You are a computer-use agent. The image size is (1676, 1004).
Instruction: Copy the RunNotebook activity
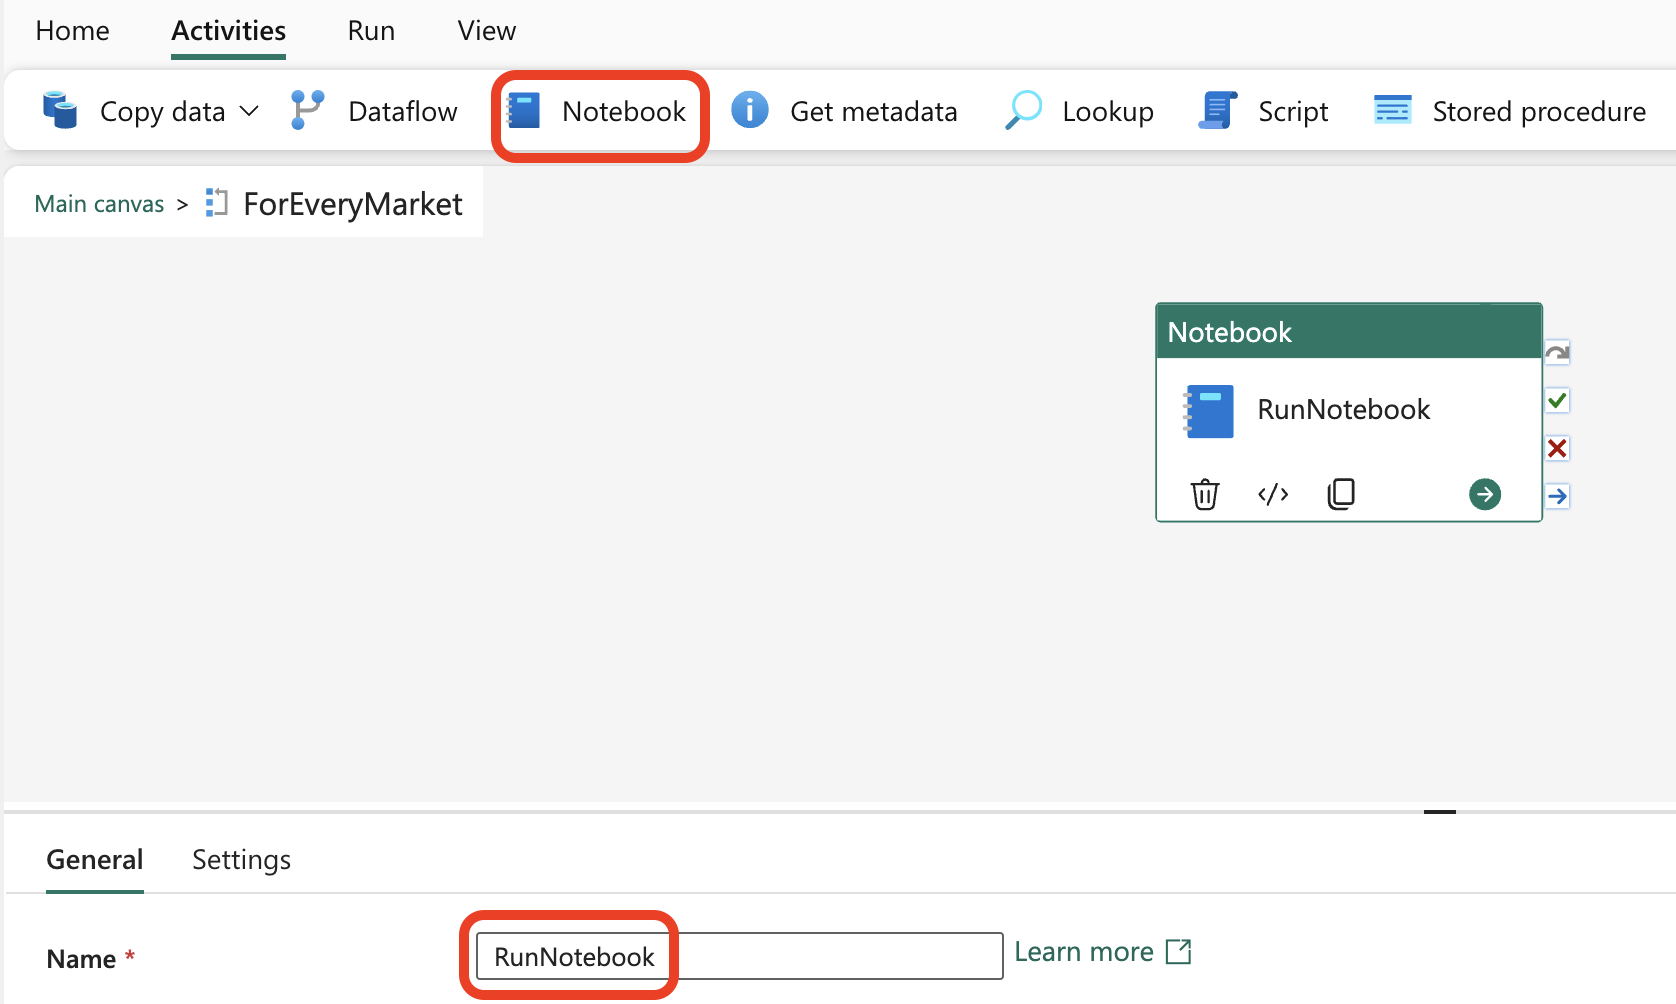point(1341,494)
